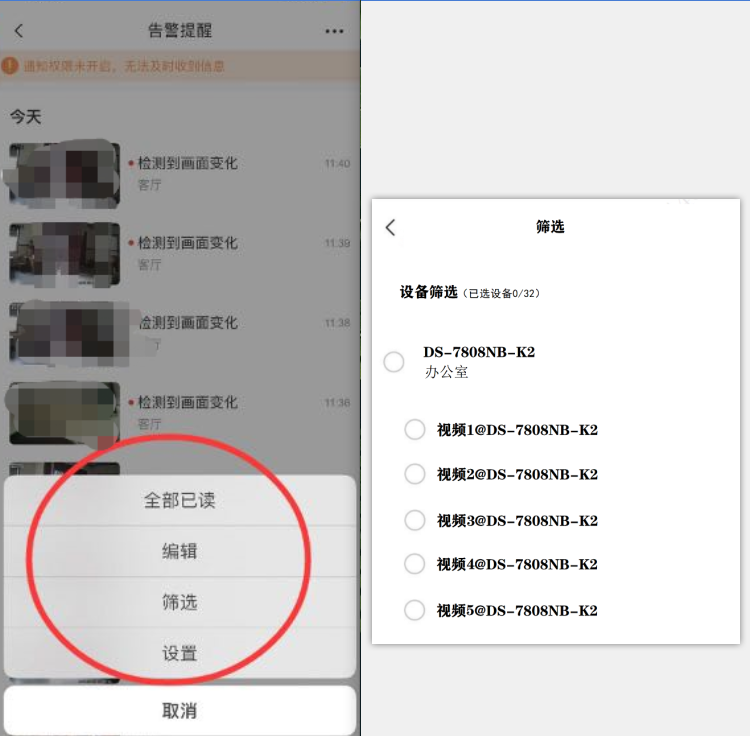This screenshot has height=736, width=750.
Task: Tap the notification permission warning banner text
Action: click(x=124, y=66)
